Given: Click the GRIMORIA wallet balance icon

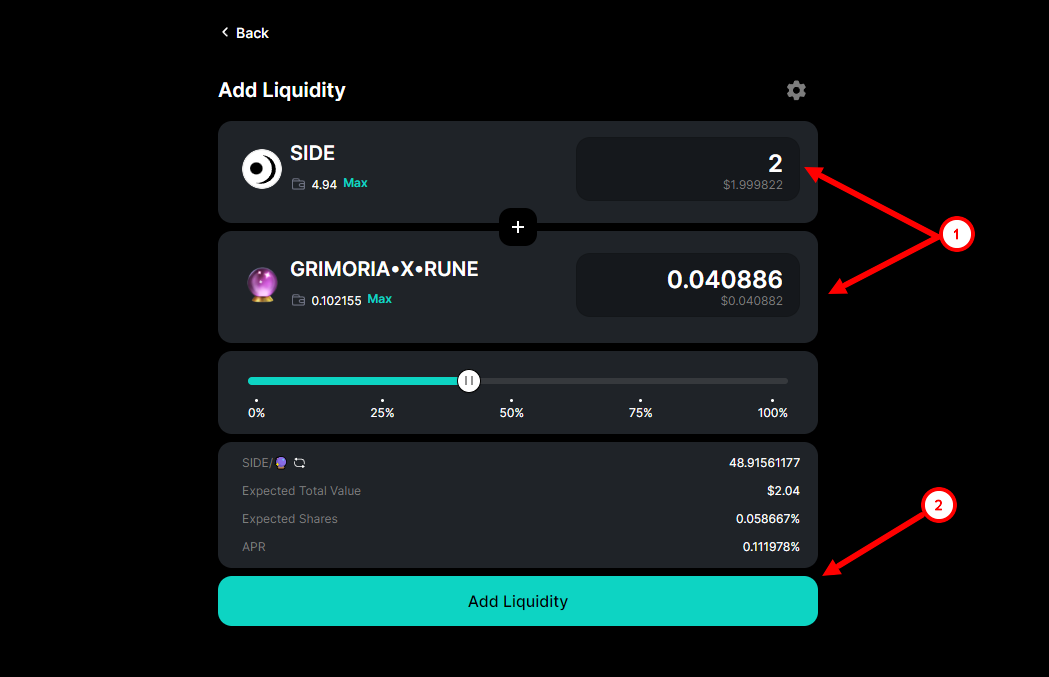Looking at the screenshot, I should 298,300.
